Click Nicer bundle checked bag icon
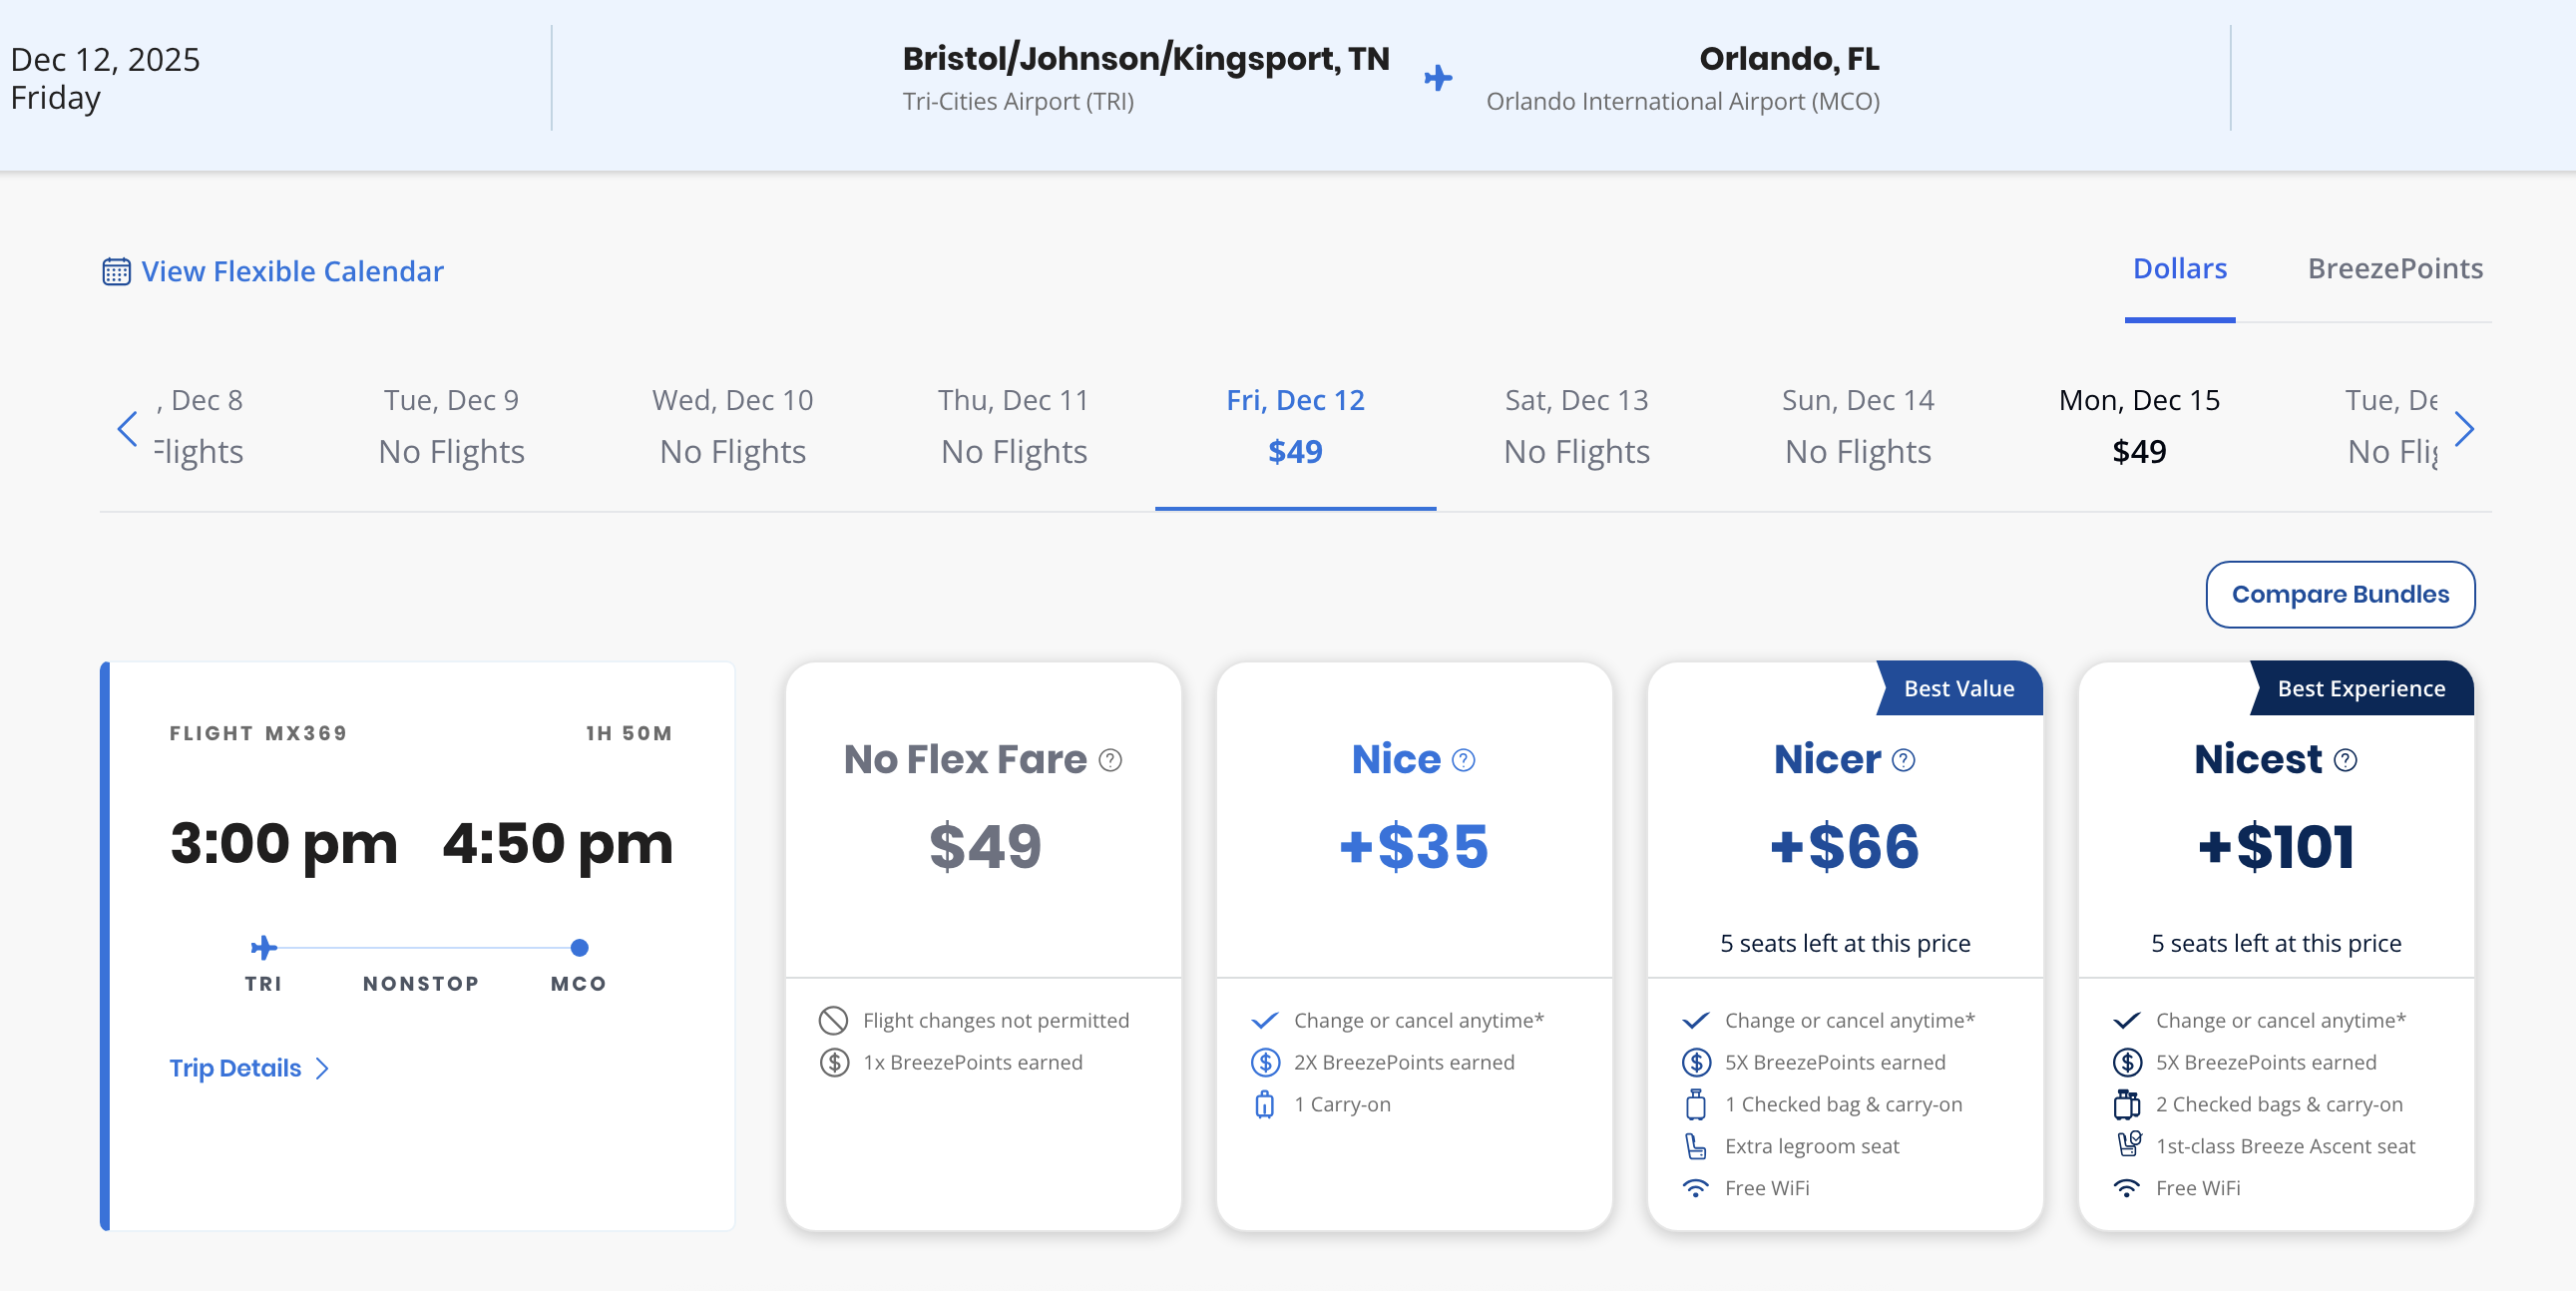 point(1695,1104)
